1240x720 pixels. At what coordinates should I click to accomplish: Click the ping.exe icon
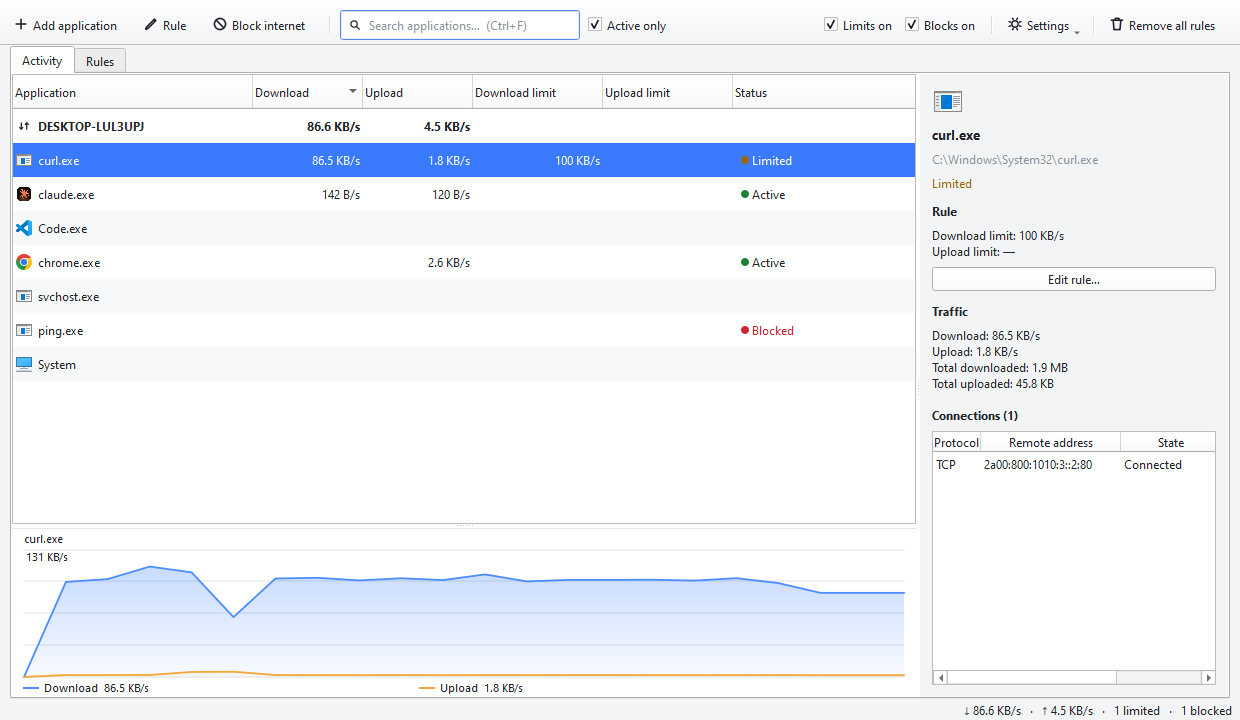[24, 331]
